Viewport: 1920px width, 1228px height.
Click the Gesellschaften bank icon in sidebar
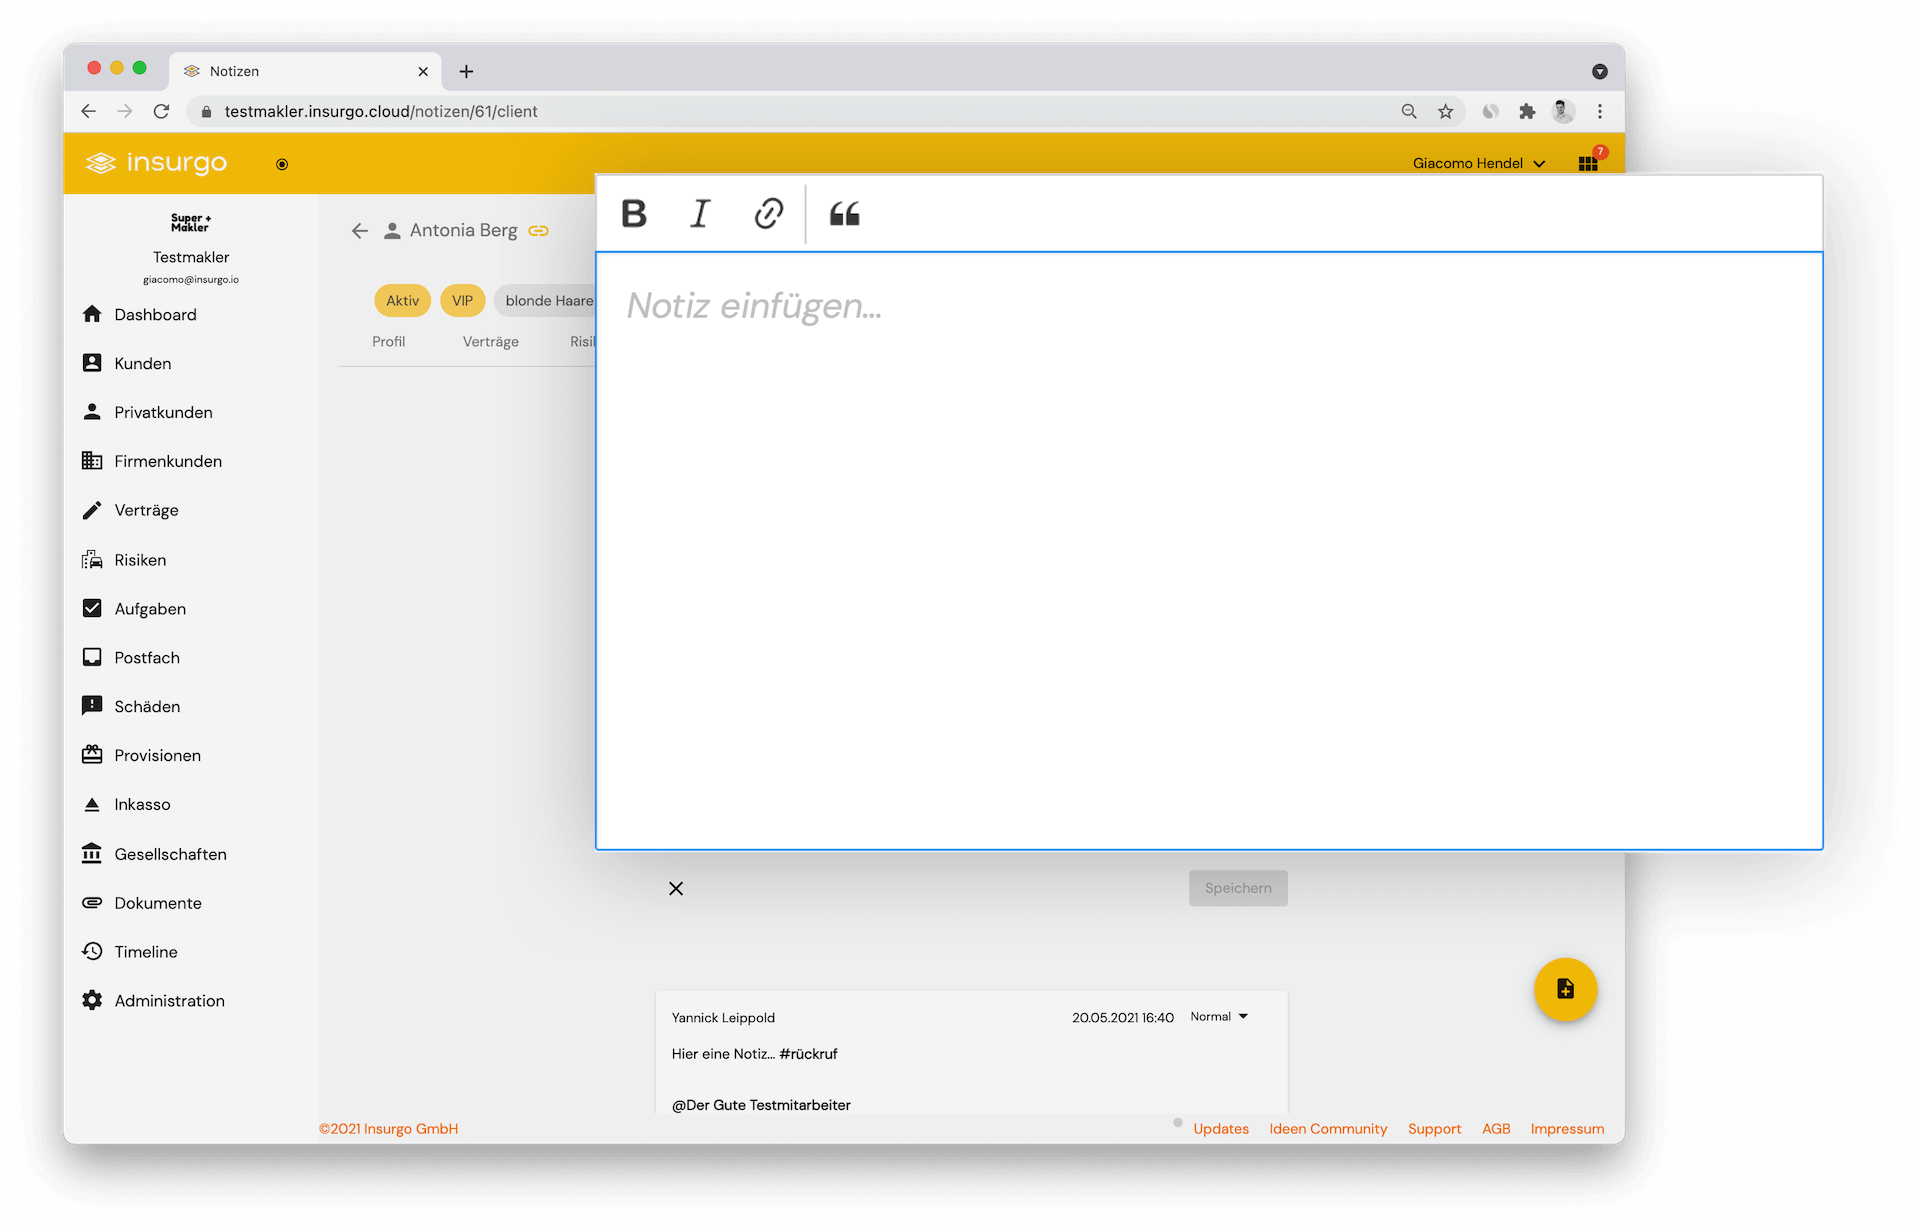[92, 853]
